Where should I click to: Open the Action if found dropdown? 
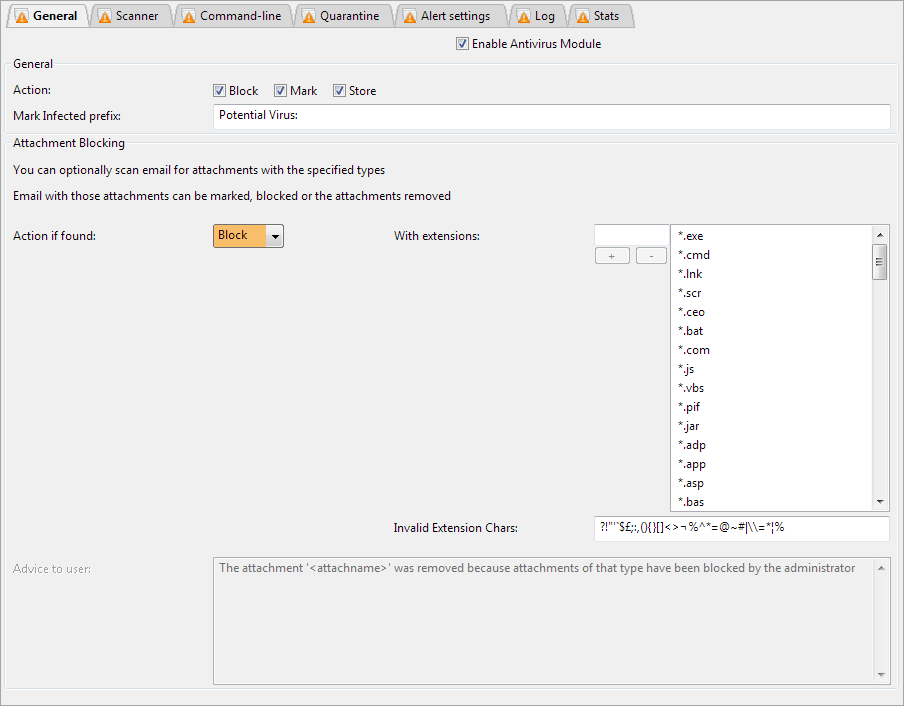[x=275, y=236]
